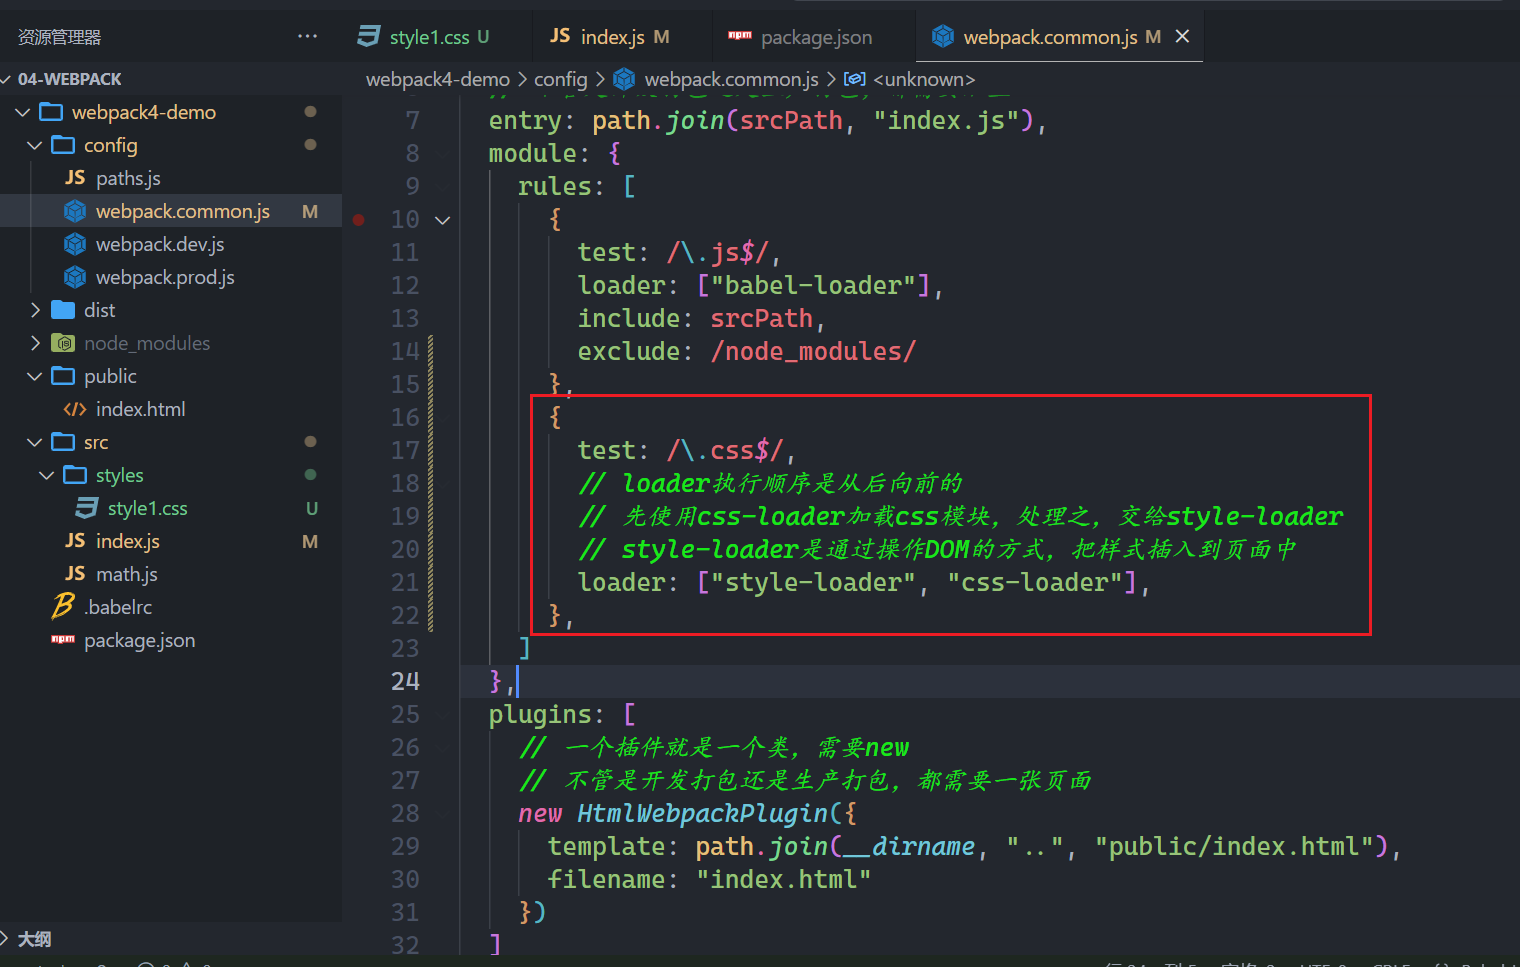Click the npm icon on package.json tab
1520x967 pixels.
(740, 35)
